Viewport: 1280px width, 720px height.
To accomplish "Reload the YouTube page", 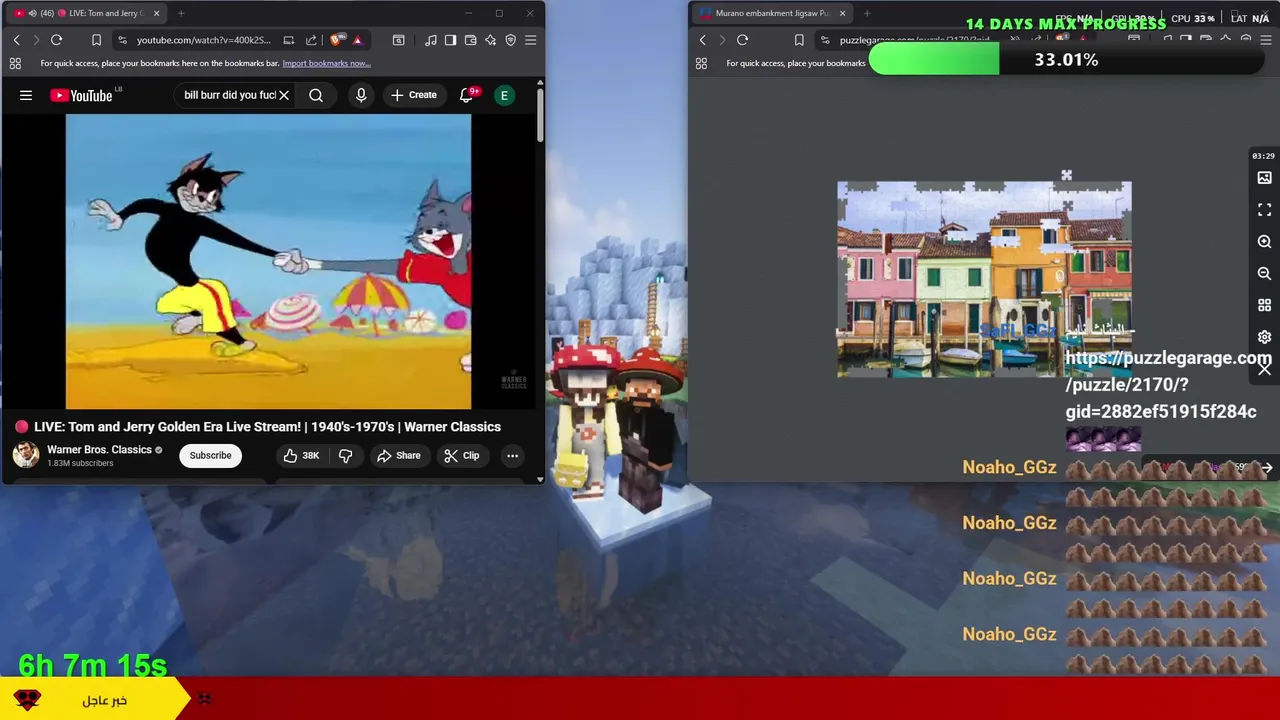I will (x=56, y=40).
